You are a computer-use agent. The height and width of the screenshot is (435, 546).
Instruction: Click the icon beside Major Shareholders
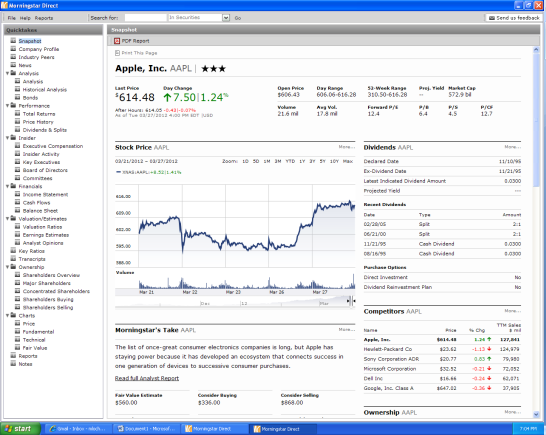tap(17, 283)
